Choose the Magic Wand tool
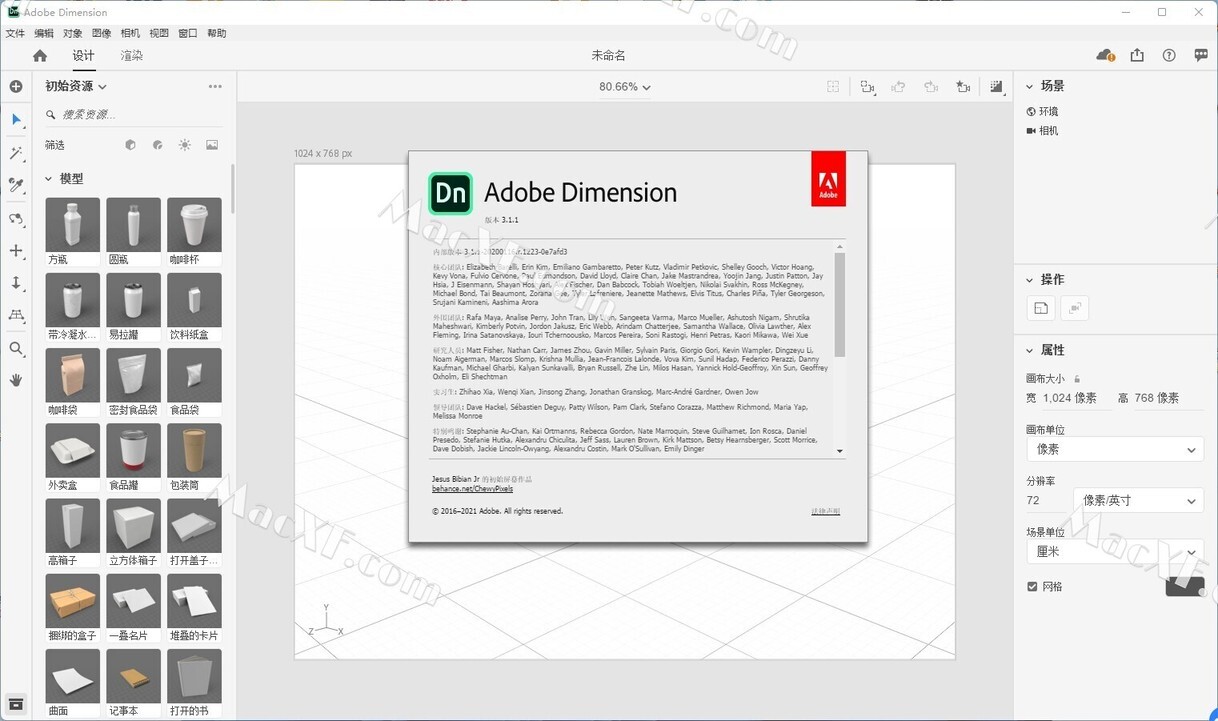The image size is (1218, 721). pyautogui.click(x=16, y=153)
